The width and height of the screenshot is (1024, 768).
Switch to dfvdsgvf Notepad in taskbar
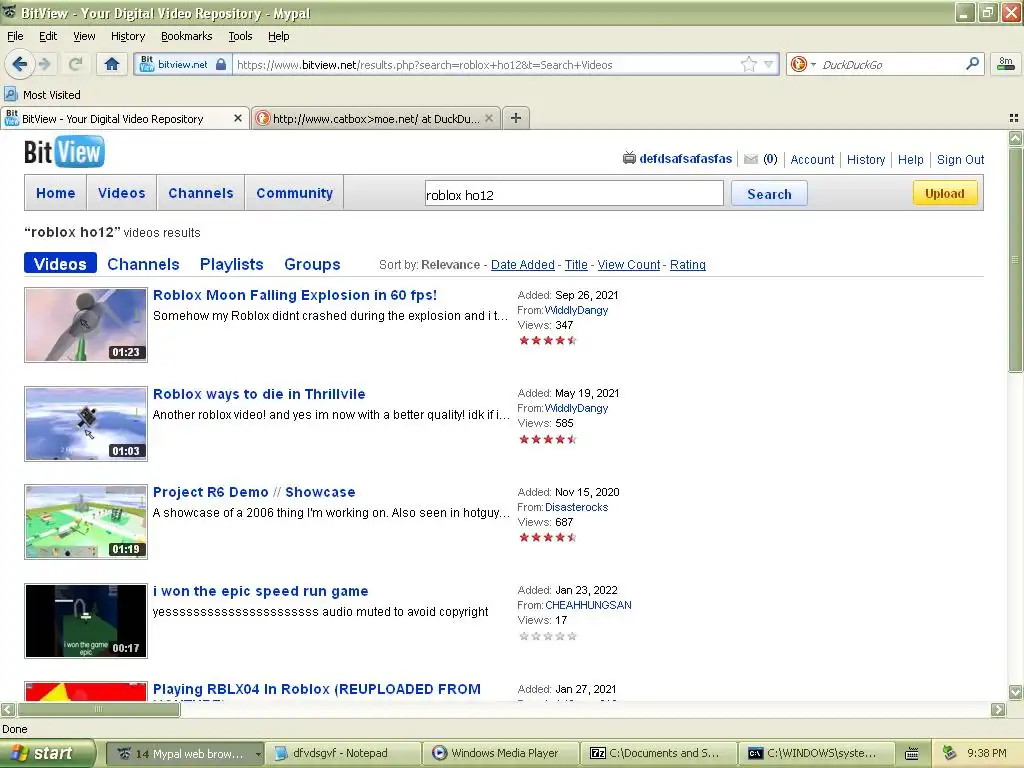[x=343, y=753]
